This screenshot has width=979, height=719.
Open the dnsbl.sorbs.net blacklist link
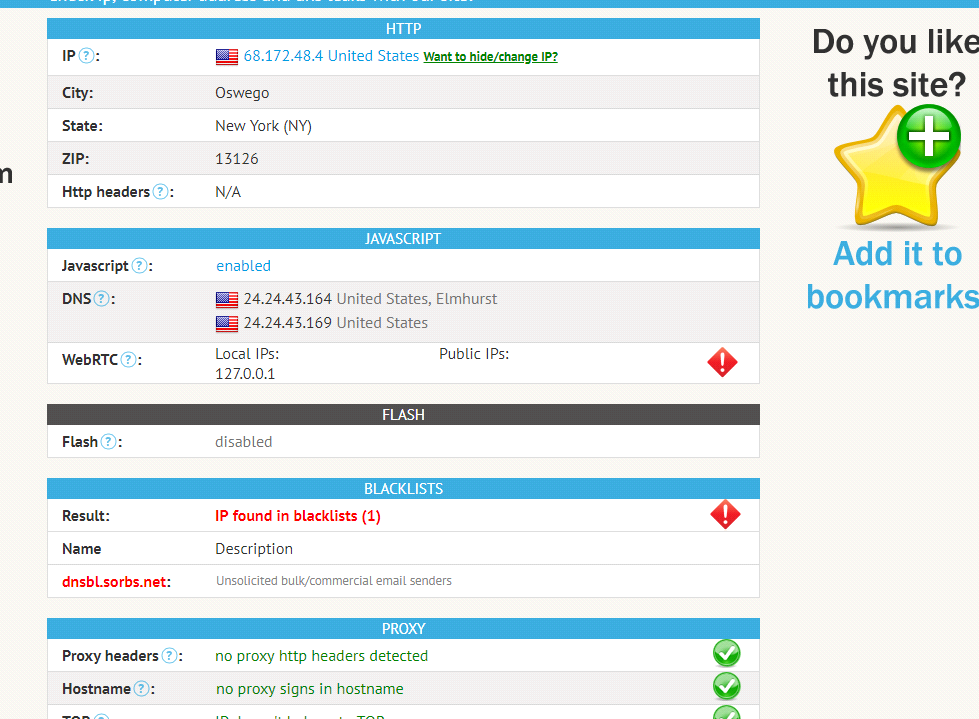point(115,582)
